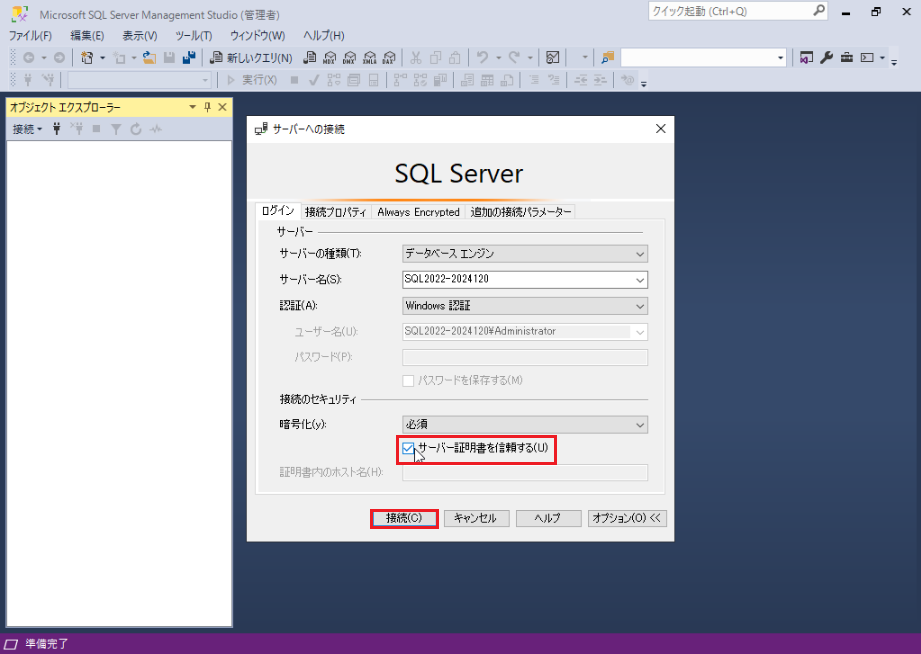Click the 接続(C) button
The height and width of the screenshot is (654, 921).
coord(404,518)
